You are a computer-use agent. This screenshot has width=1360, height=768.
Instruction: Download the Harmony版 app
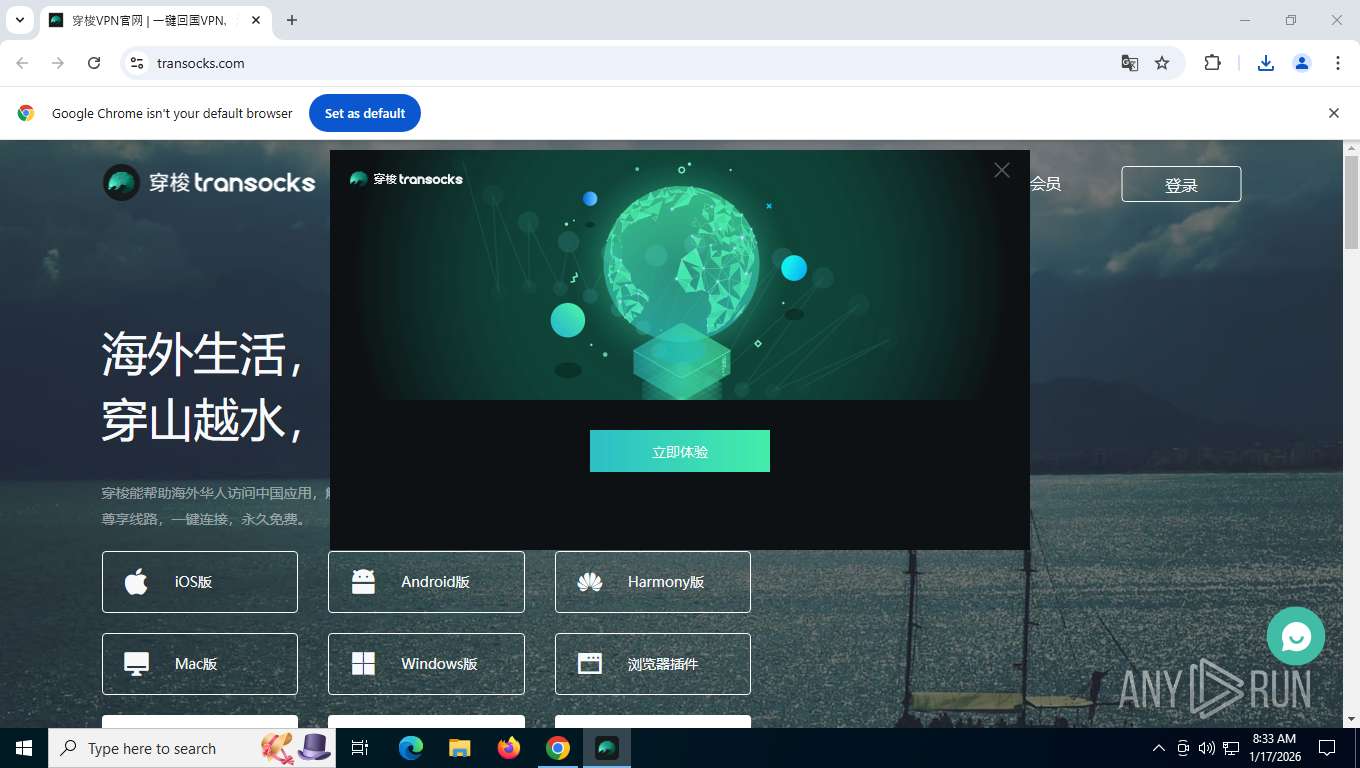pyautogui.click(x=653, y=582)
